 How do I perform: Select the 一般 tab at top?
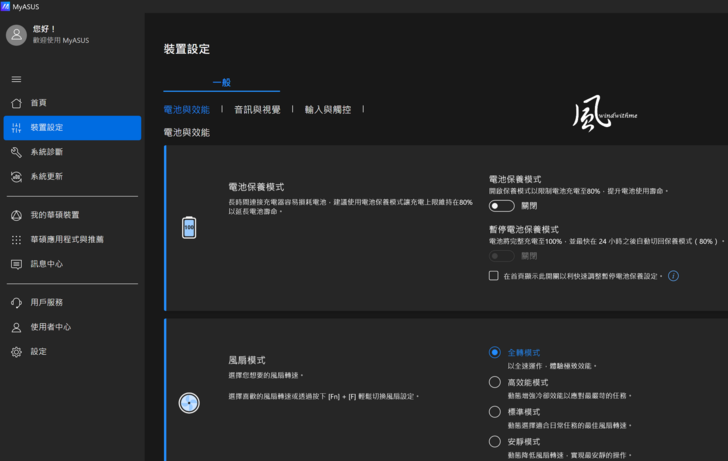coord(221,83)
